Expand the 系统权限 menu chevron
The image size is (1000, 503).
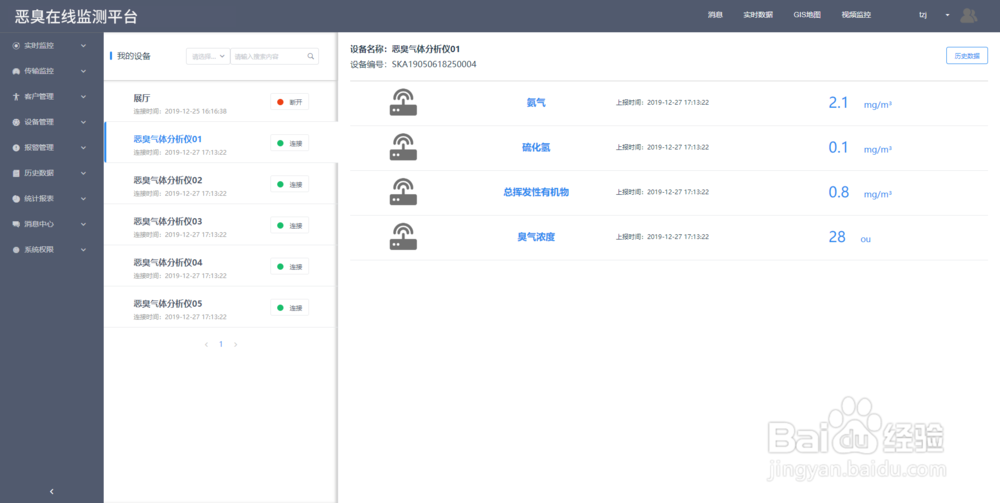pos(83,250)
